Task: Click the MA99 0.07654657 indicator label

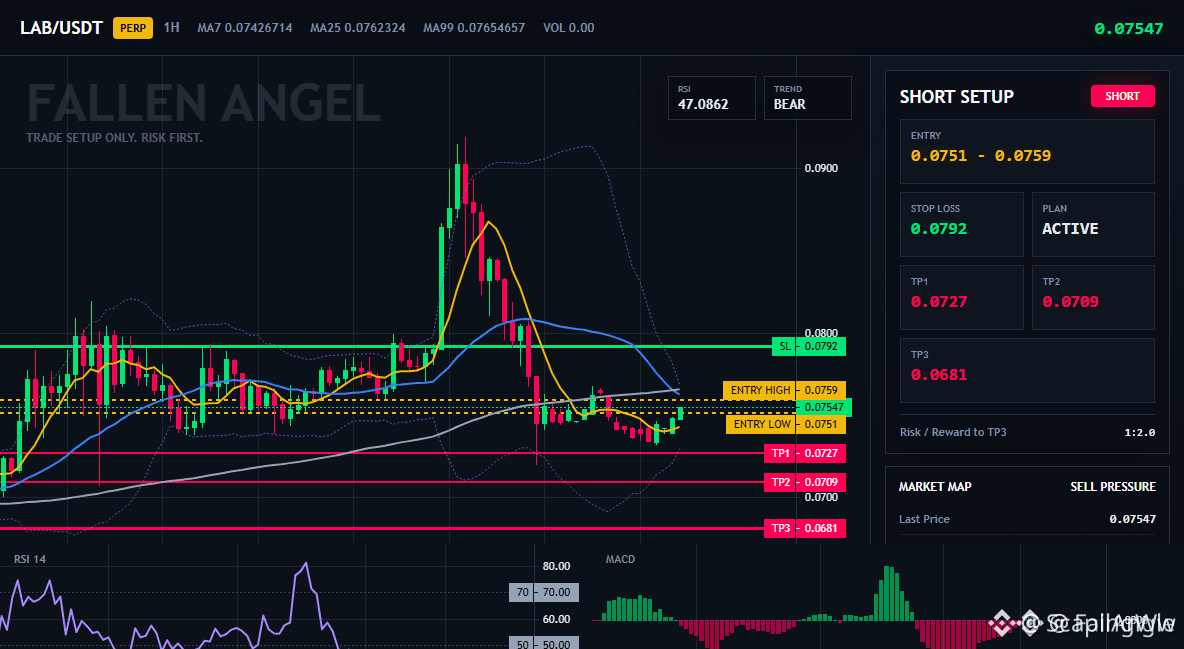Action: click(473, 28)
